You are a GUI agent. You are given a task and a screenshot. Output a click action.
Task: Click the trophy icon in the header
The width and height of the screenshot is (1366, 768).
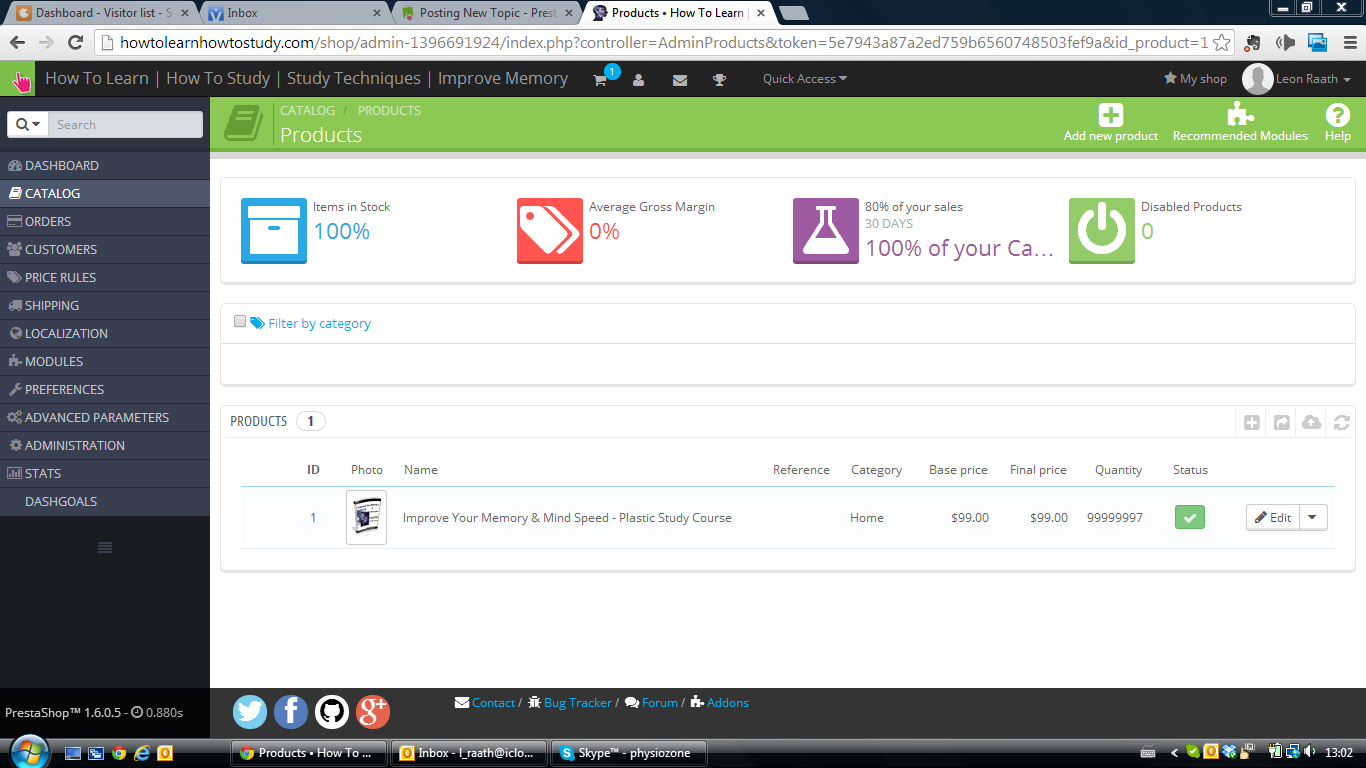pyautogui.click(x=719, y=80)
